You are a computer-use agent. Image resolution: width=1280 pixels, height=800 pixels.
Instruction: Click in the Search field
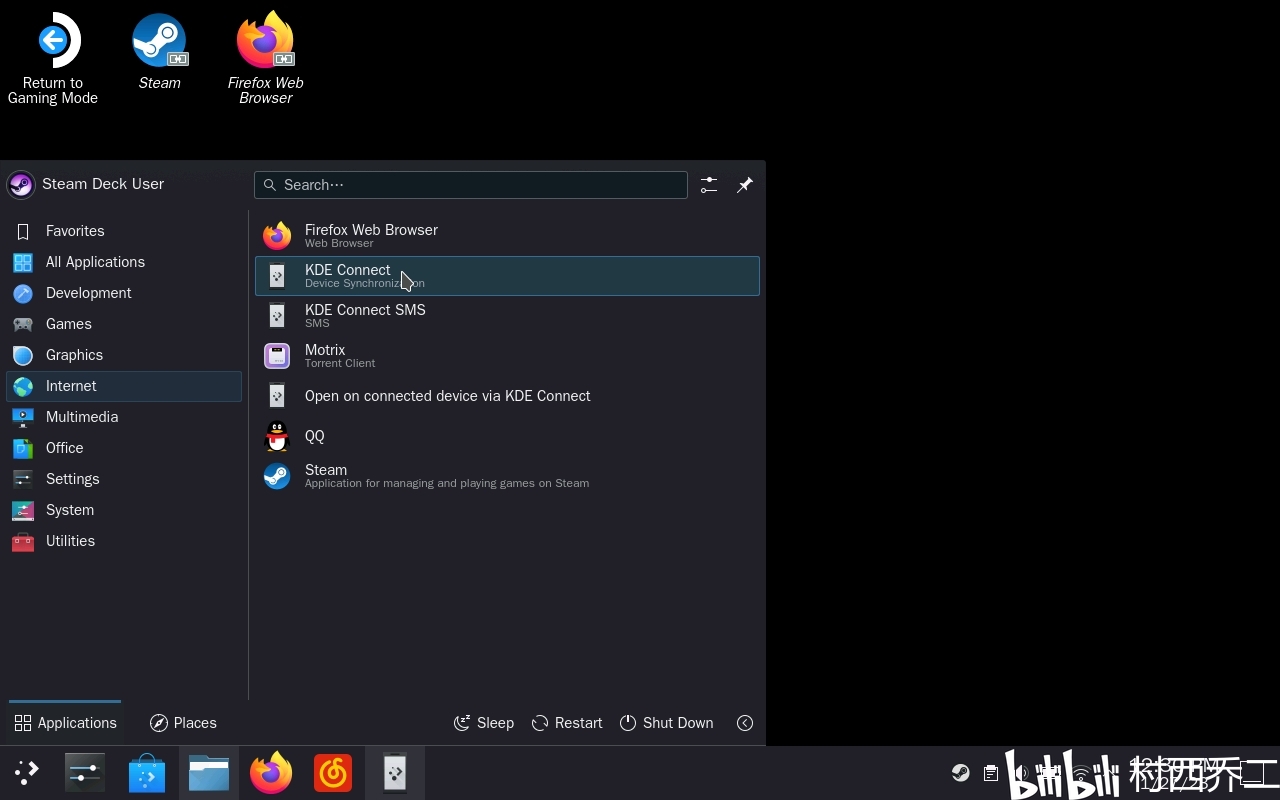(x=471, y=185)
